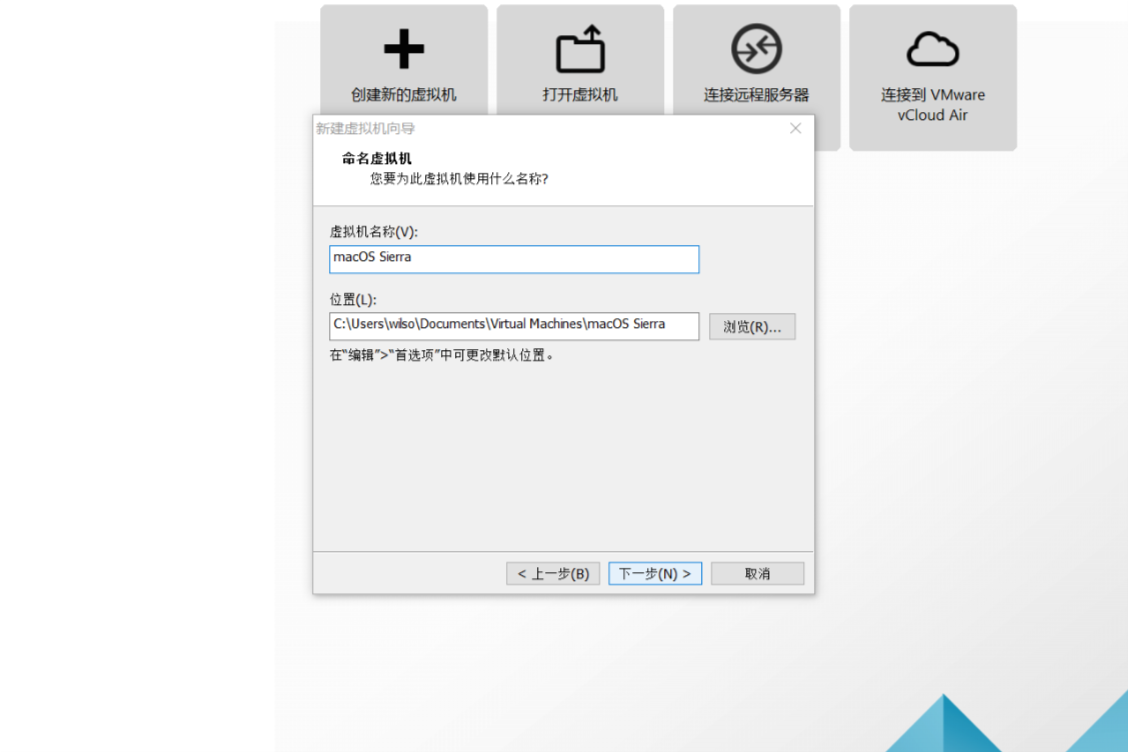
Task: Select the 打开虚拟机 tile label
Action: point(580,94)
